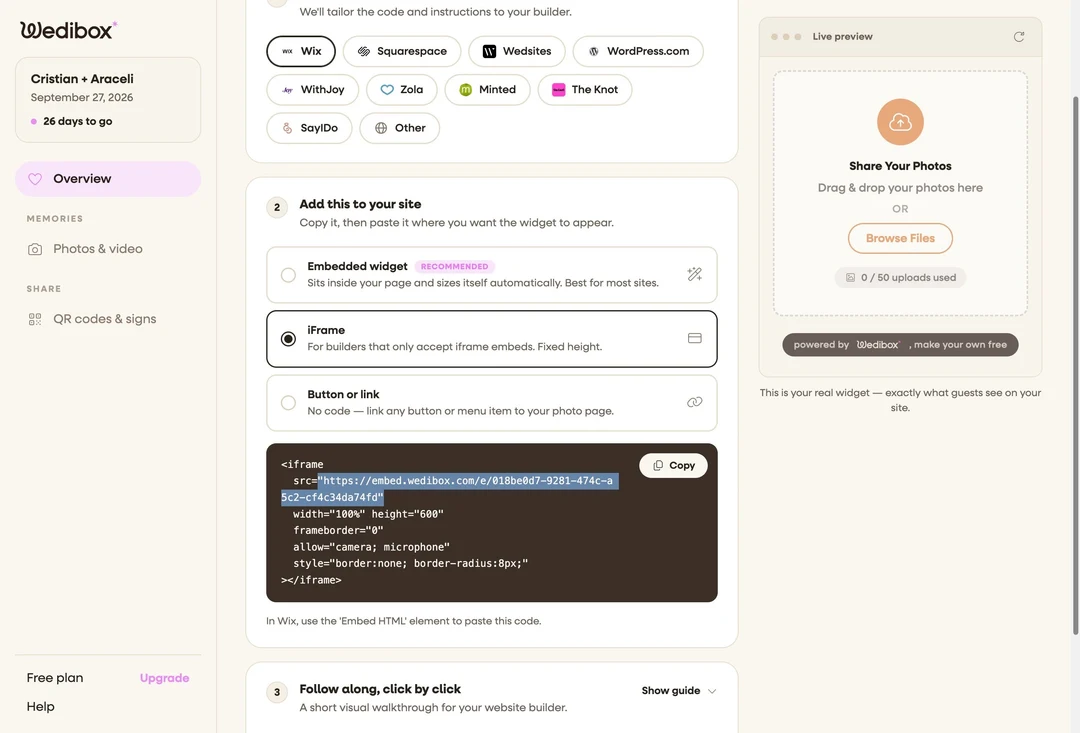
Task: Pick Wedsites as the builder
Action: 517,51
